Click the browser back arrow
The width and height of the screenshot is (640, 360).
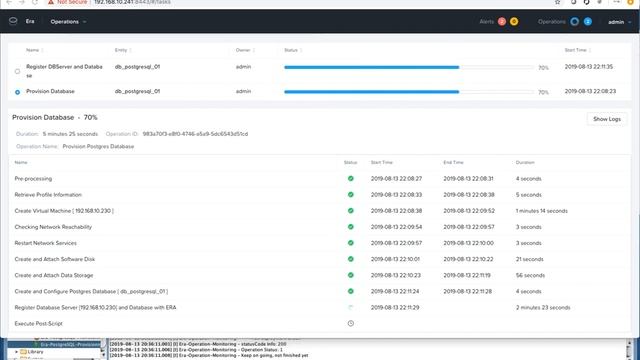click(9, 2)
